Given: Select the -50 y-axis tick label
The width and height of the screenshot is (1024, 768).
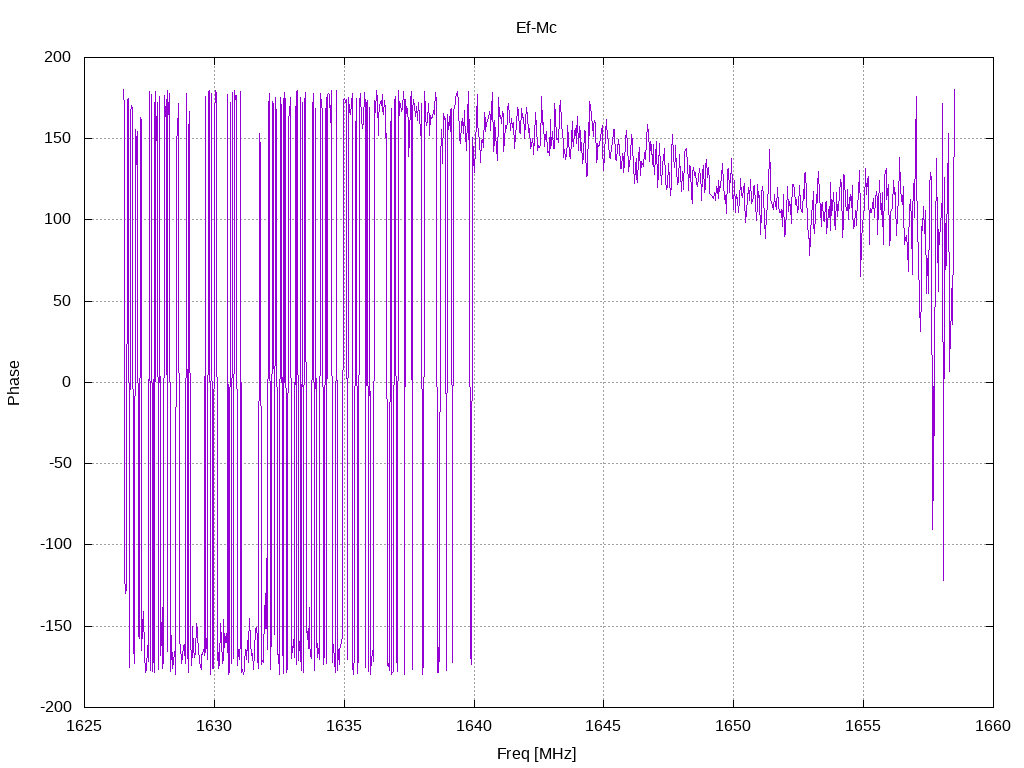Looking at the screenshot, I should click(59, 463).
